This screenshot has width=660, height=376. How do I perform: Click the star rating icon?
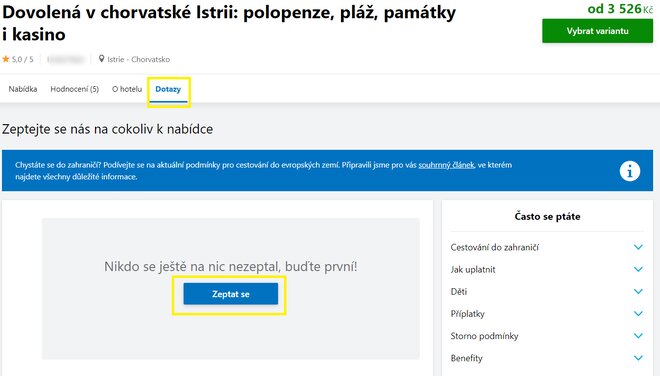pos(6,59)
